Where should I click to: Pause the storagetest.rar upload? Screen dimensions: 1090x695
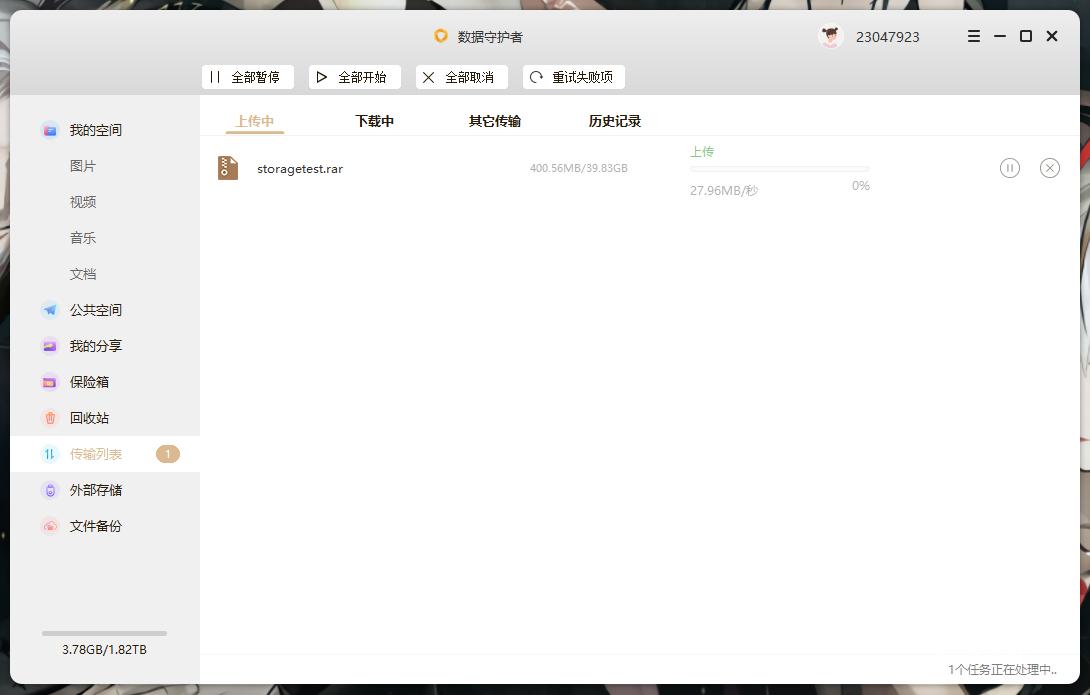click(x=1009, y=168)
